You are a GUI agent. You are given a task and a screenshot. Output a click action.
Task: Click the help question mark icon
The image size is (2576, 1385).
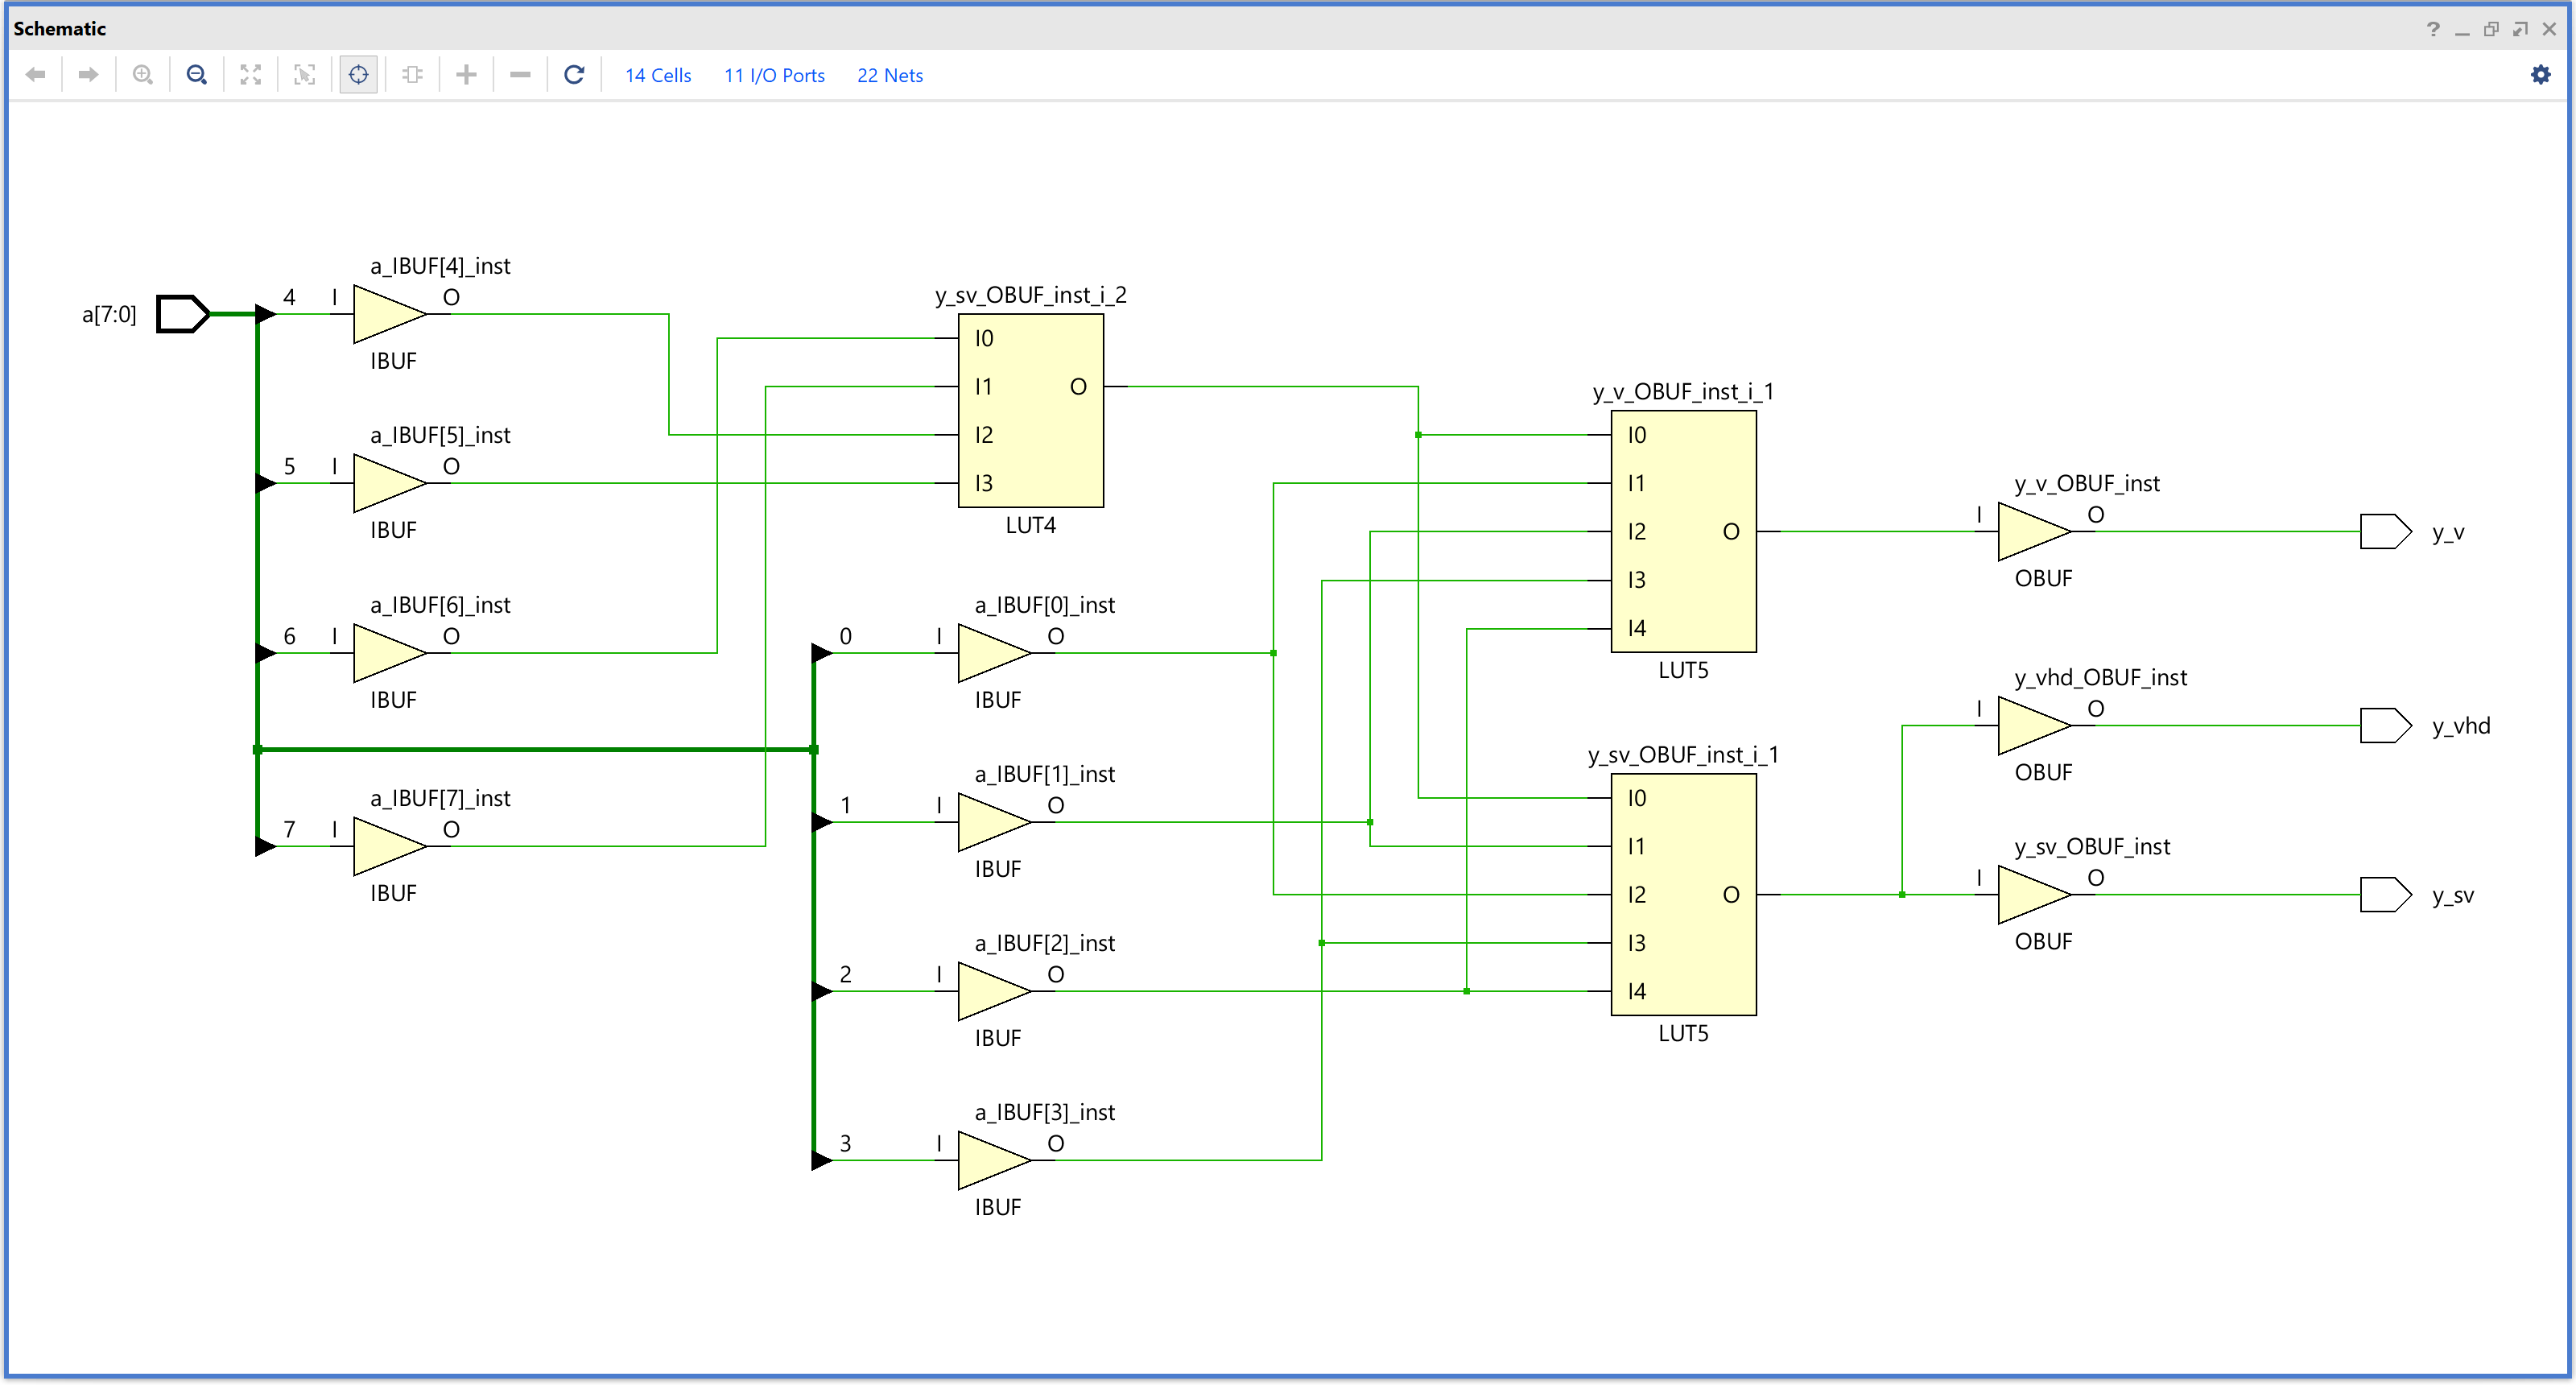pos(2433,29)
